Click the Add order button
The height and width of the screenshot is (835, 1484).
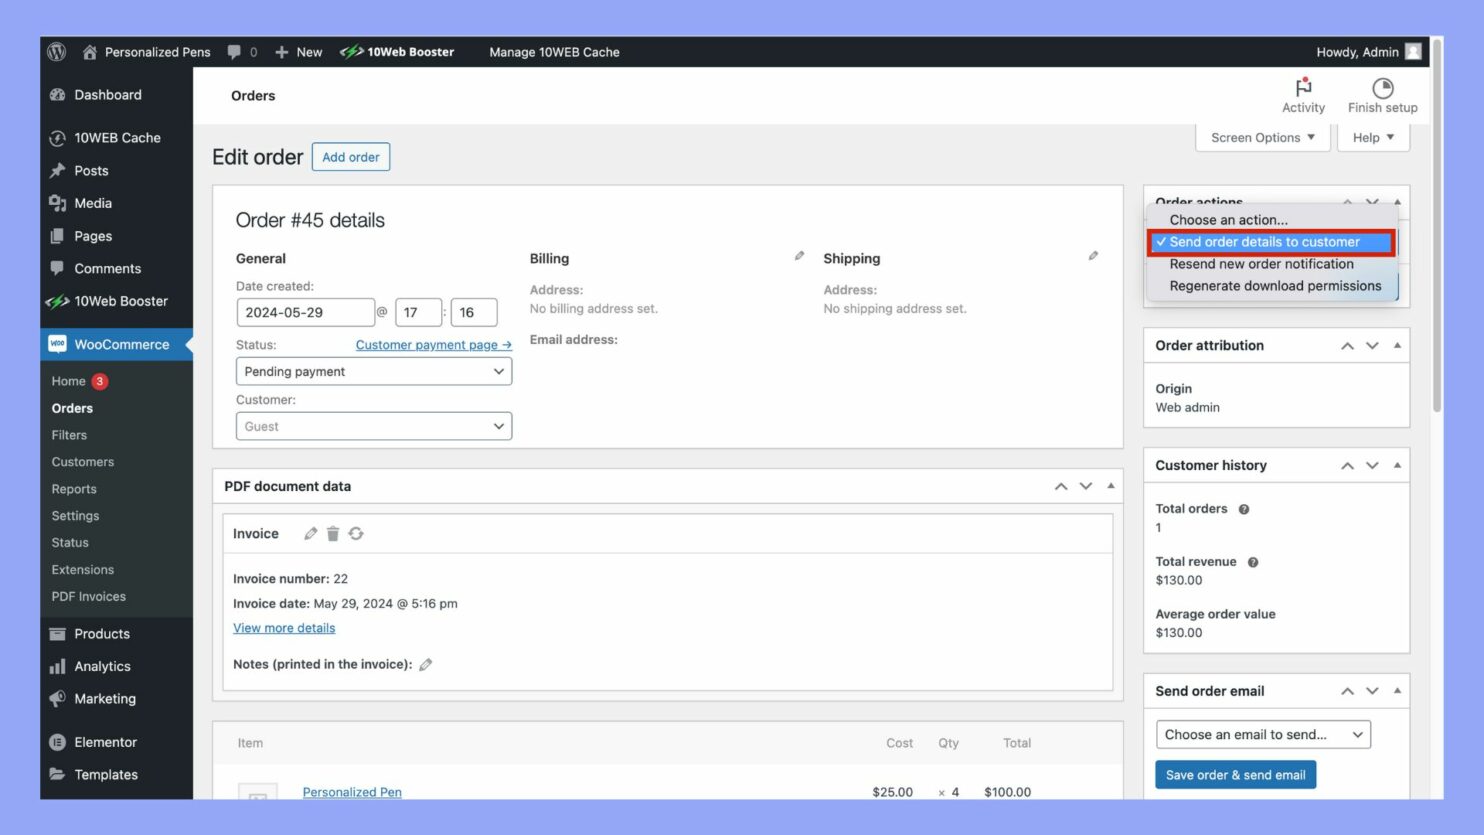click(350, 156)
